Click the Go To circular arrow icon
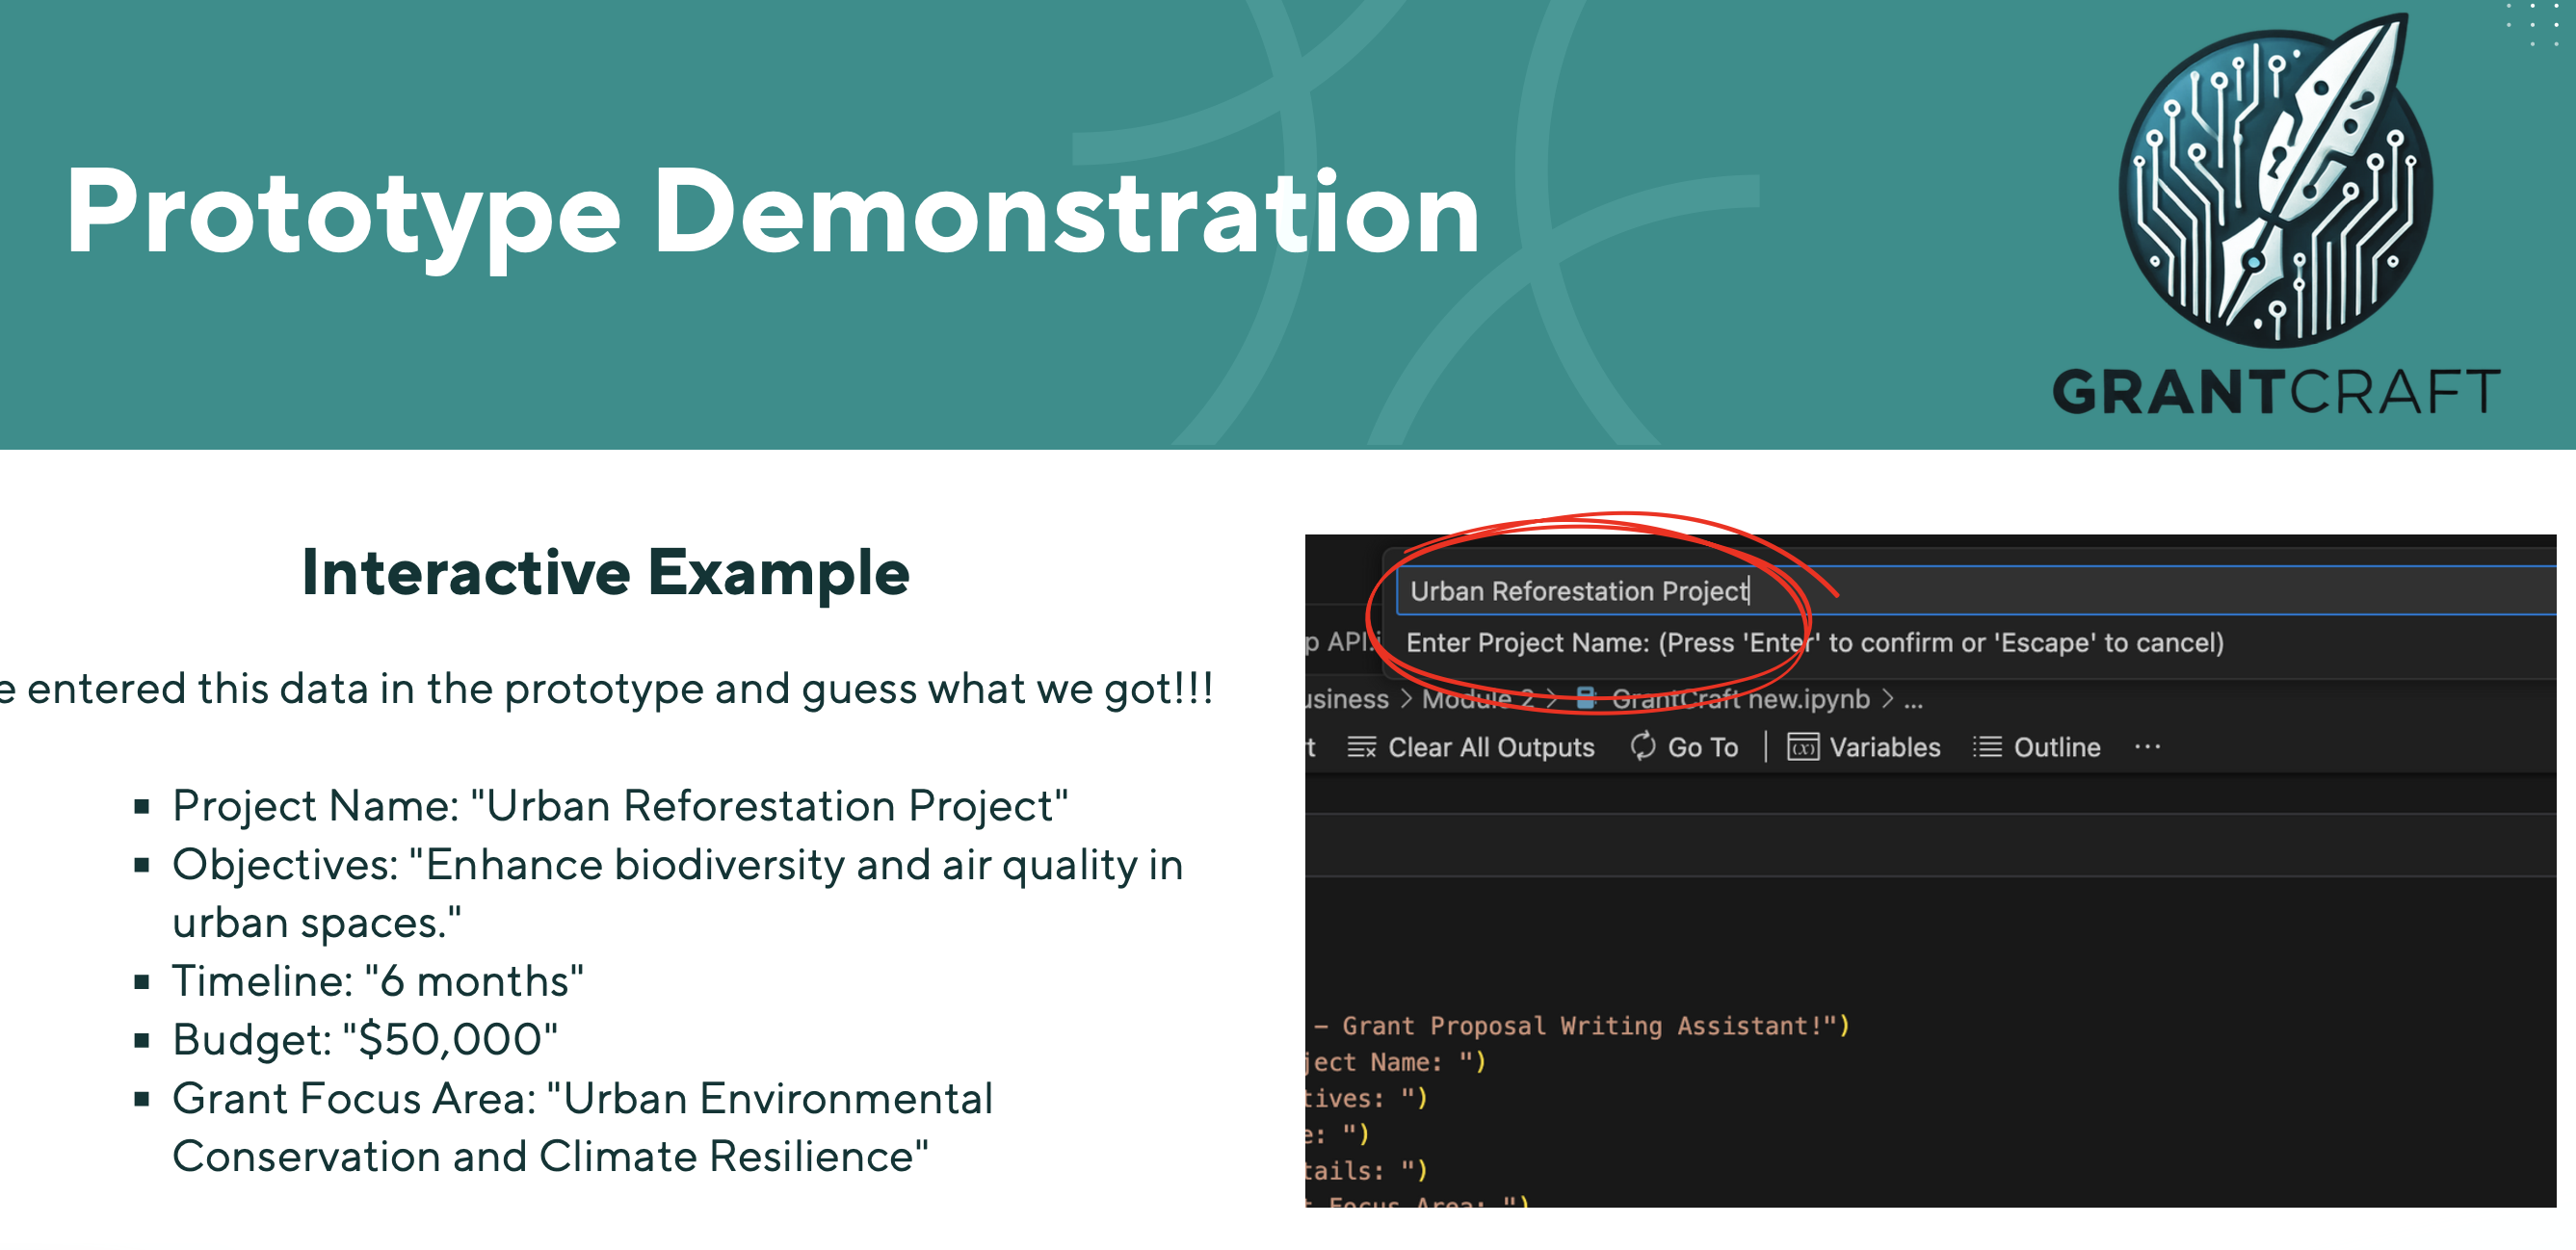This screenshot has width=2576, height=1250. click(x=1642, y=746)
